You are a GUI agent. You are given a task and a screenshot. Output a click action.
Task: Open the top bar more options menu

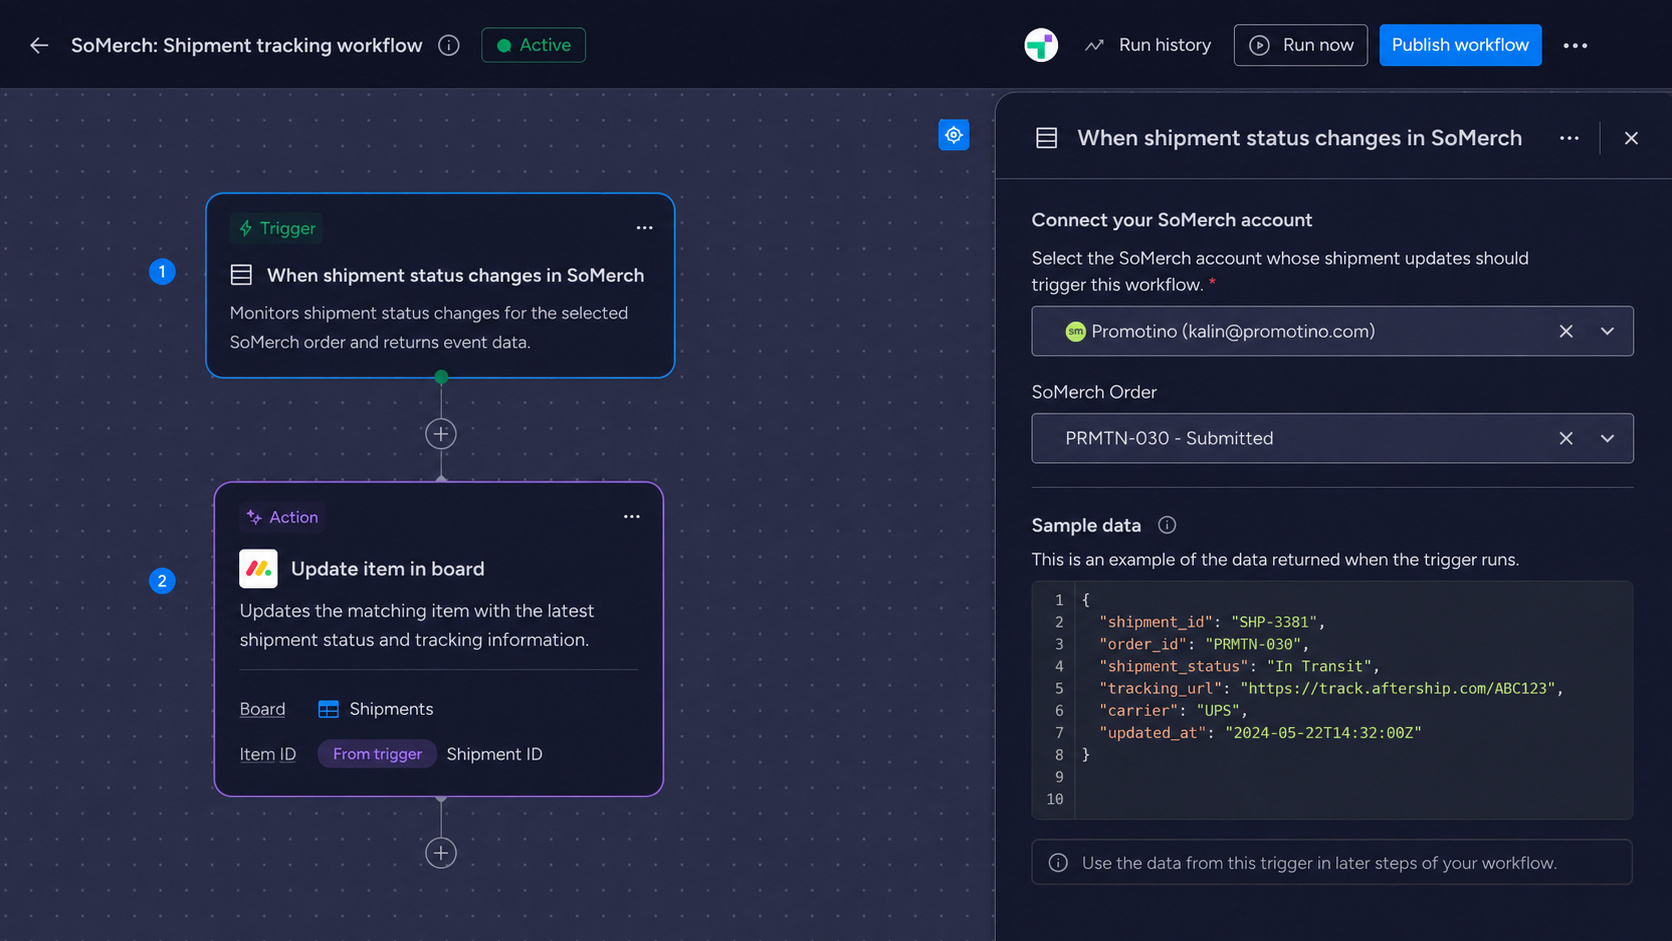click(1575, 45)
